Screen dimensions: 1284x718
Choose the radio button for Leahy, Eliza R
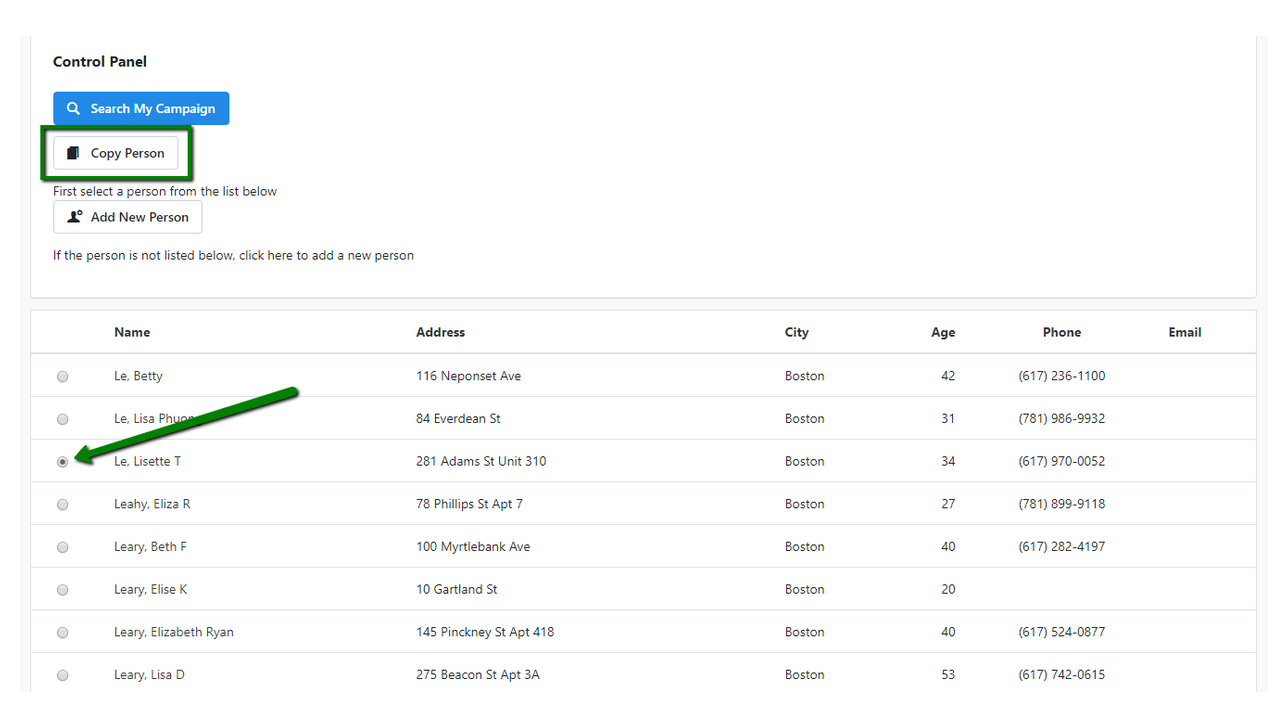63,505
